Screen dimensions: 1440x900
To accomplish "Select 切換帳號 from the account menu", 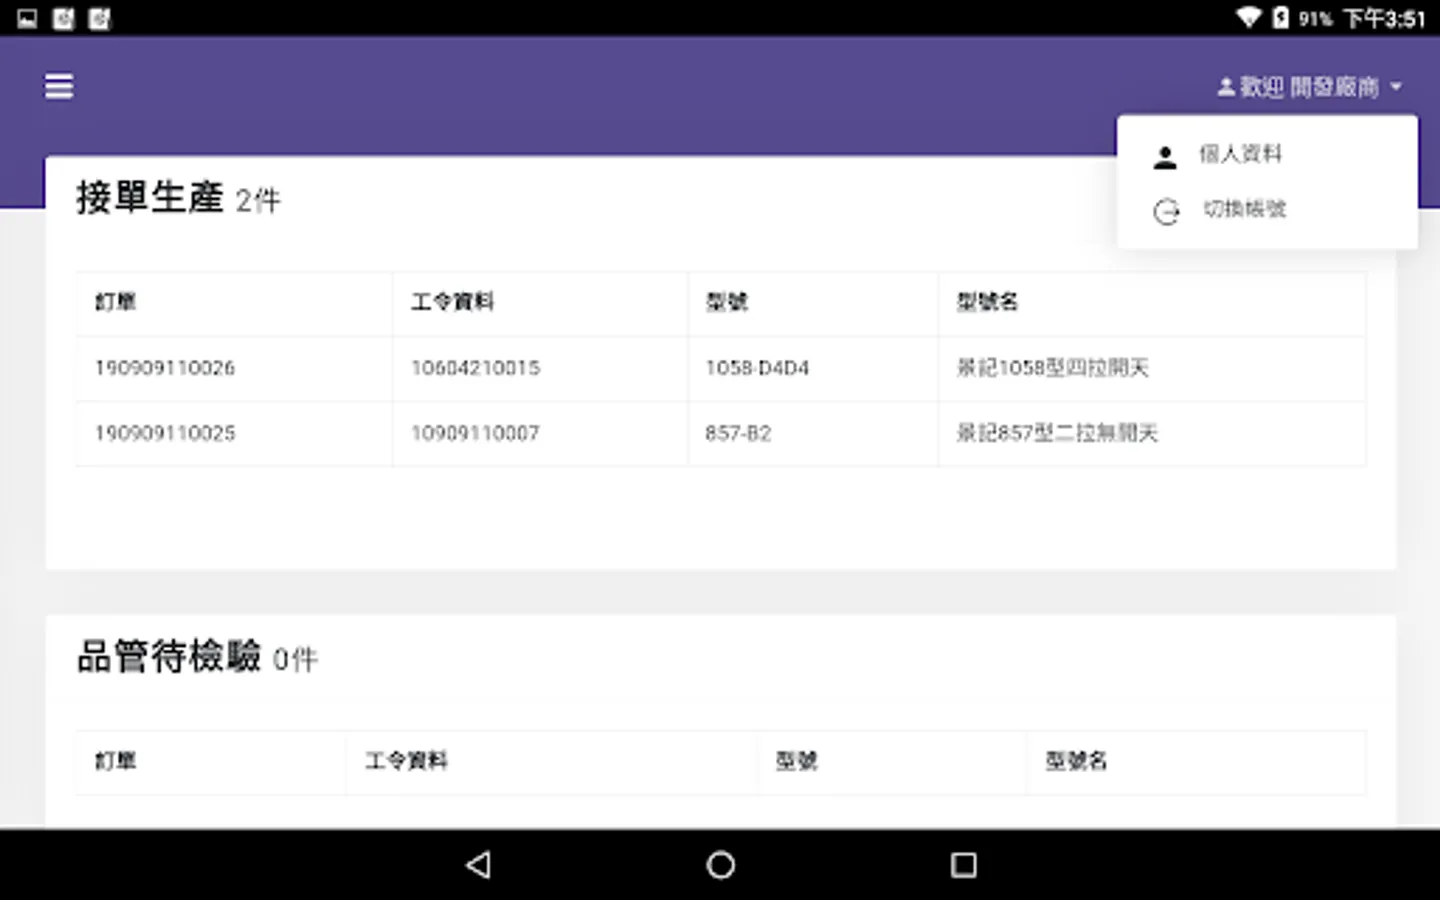I will 1243,211.
